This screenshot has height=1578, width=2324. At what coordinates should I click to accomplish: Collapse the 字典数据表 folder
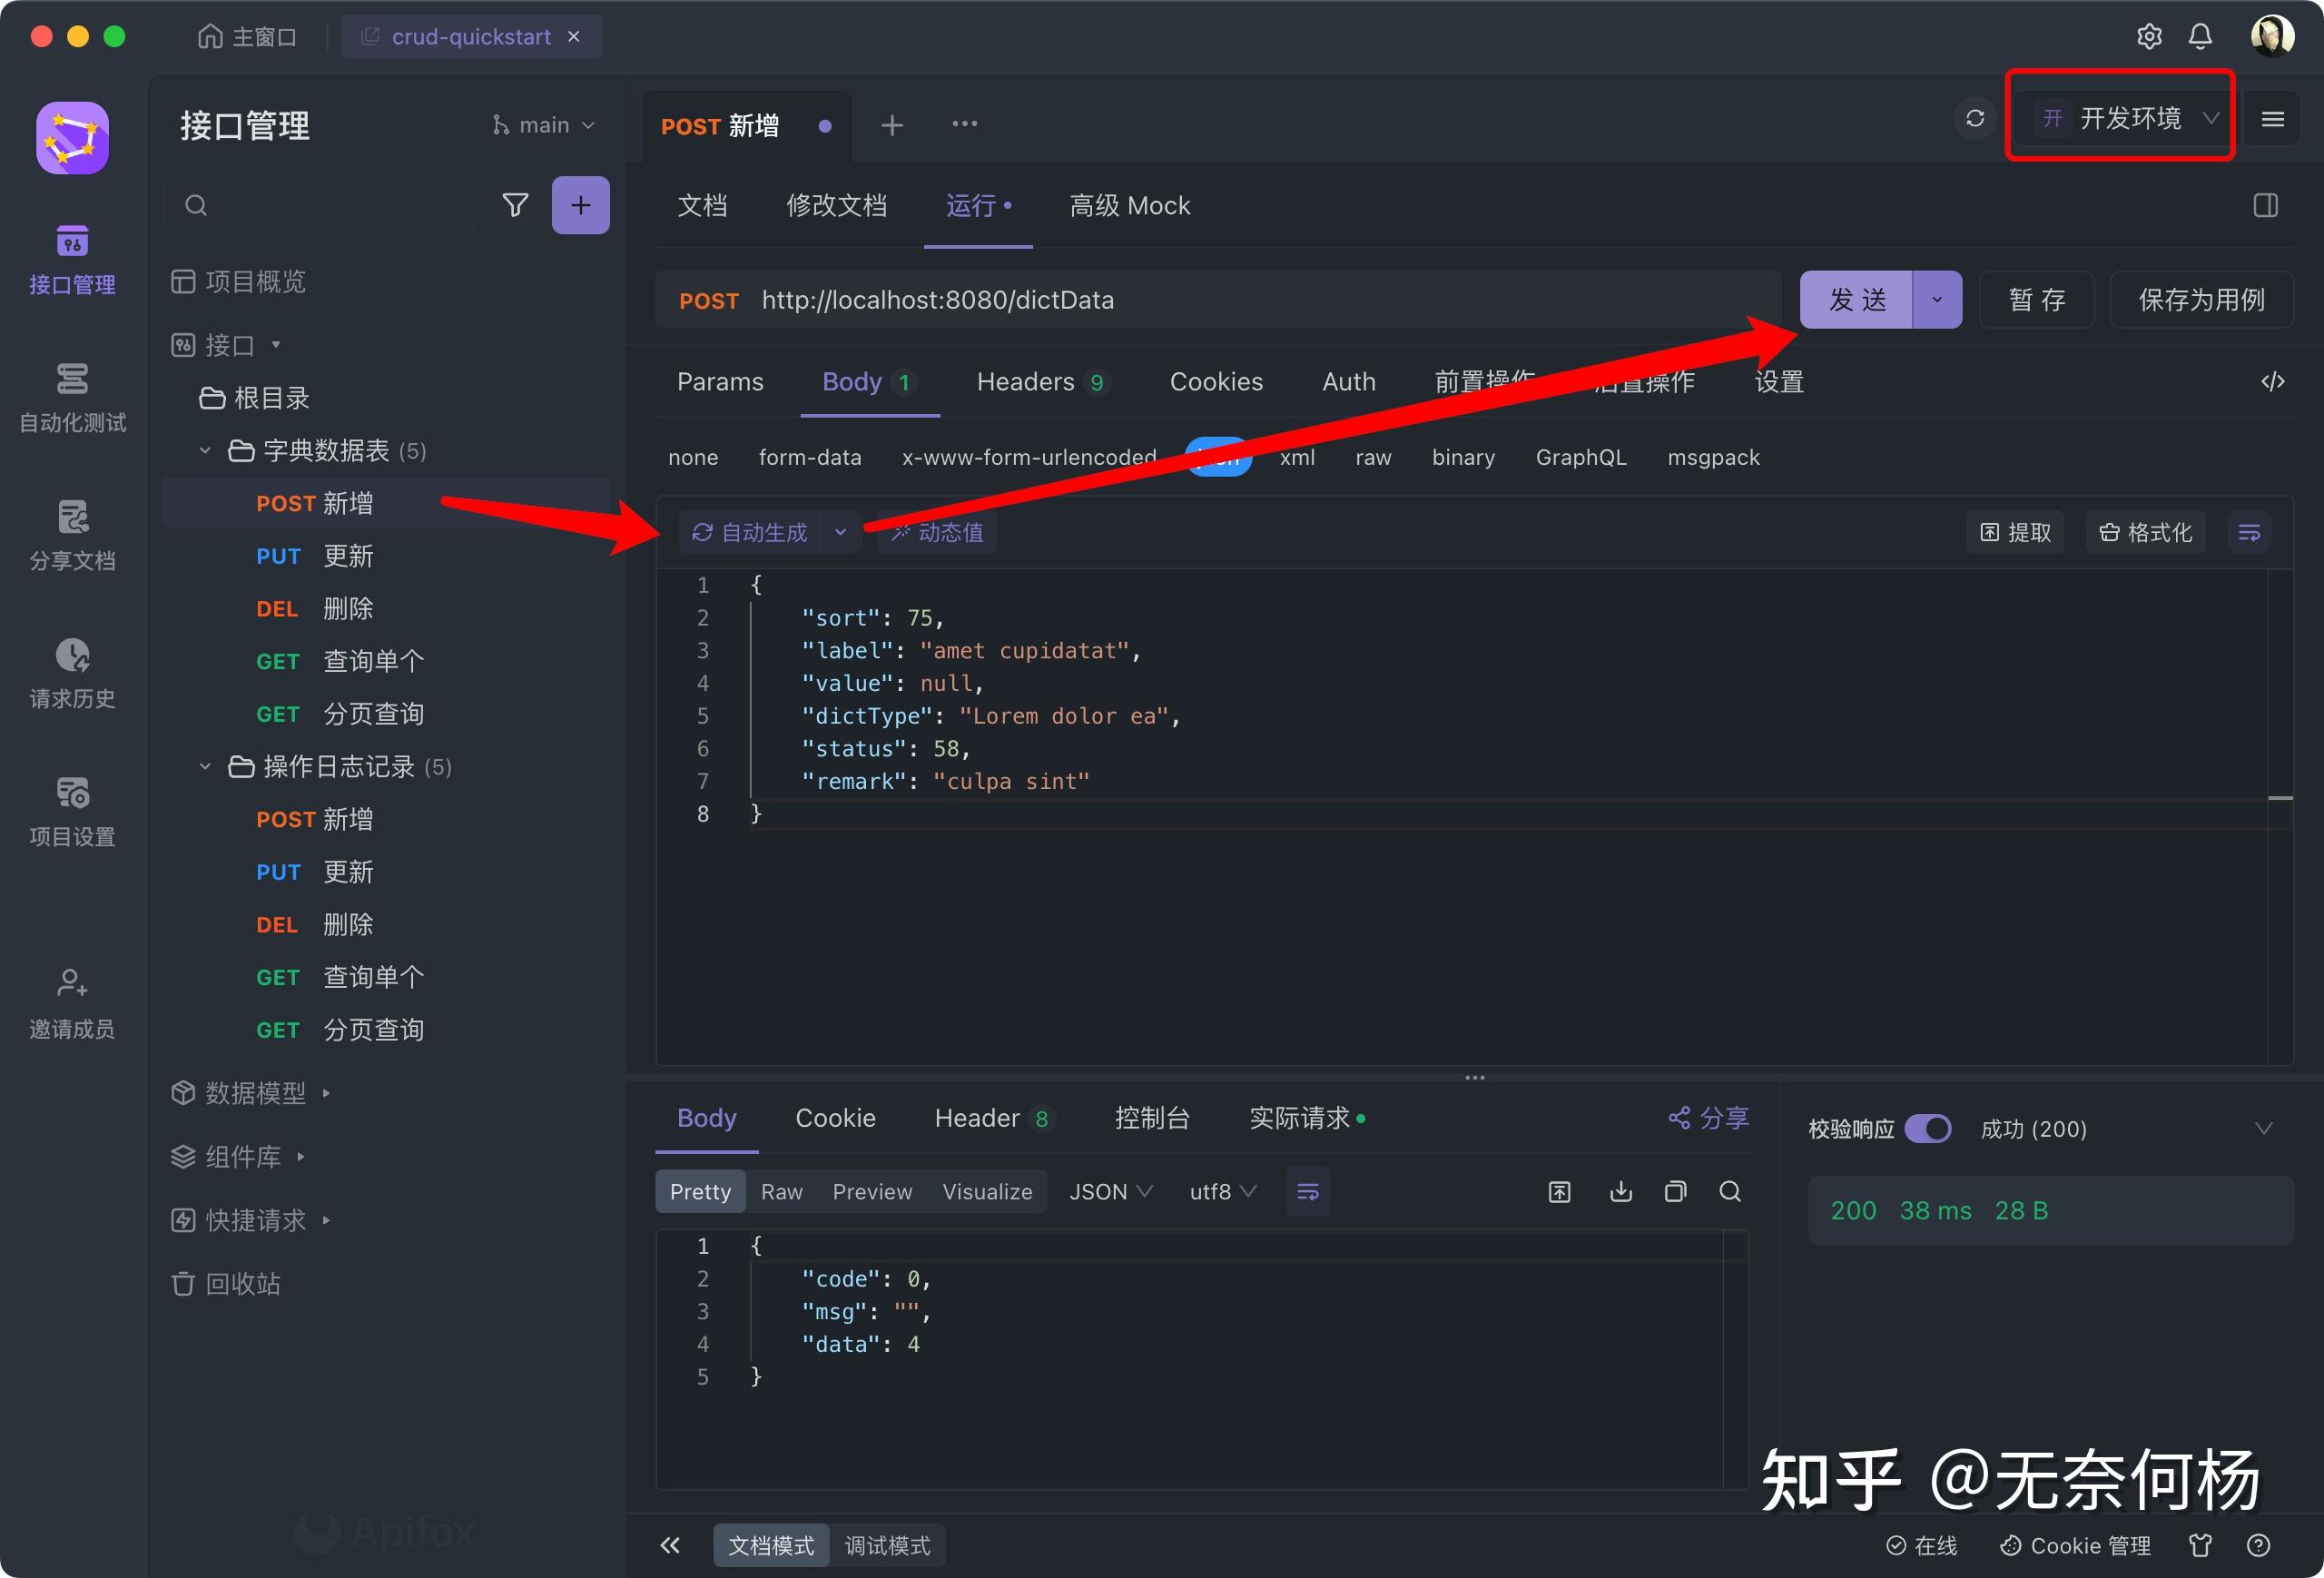[205, 450]
